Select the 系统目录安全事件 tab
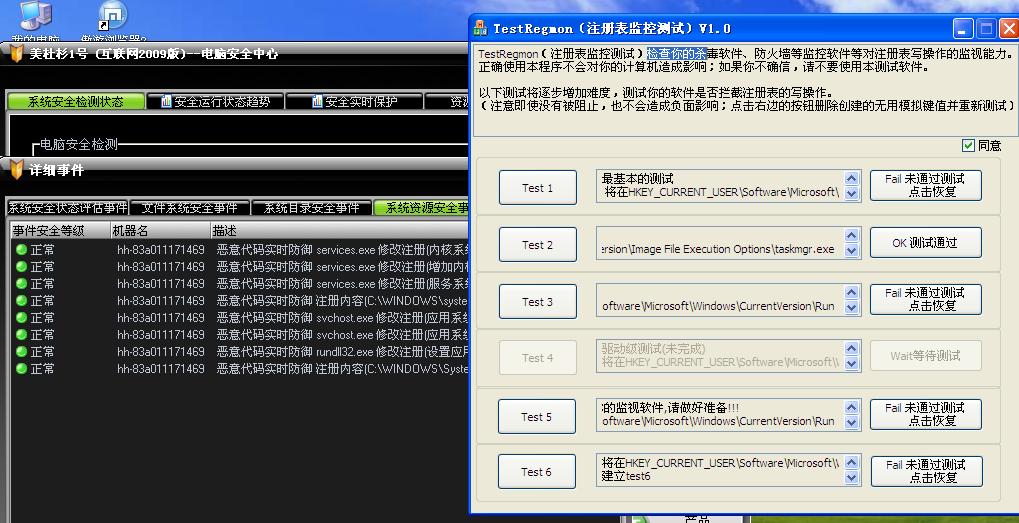1019x523 pixels. tap(310, 208)
